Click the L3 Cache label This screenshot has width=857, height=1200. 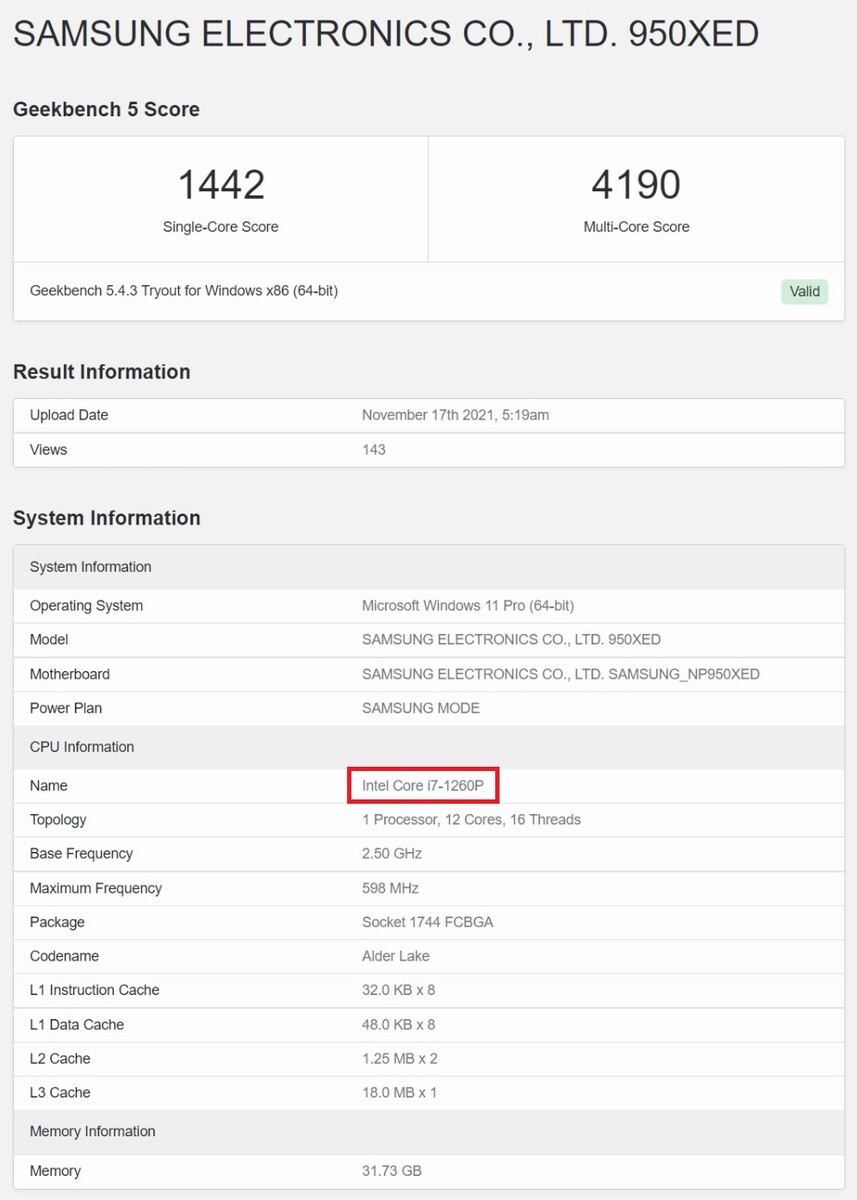click(60, 1093)
